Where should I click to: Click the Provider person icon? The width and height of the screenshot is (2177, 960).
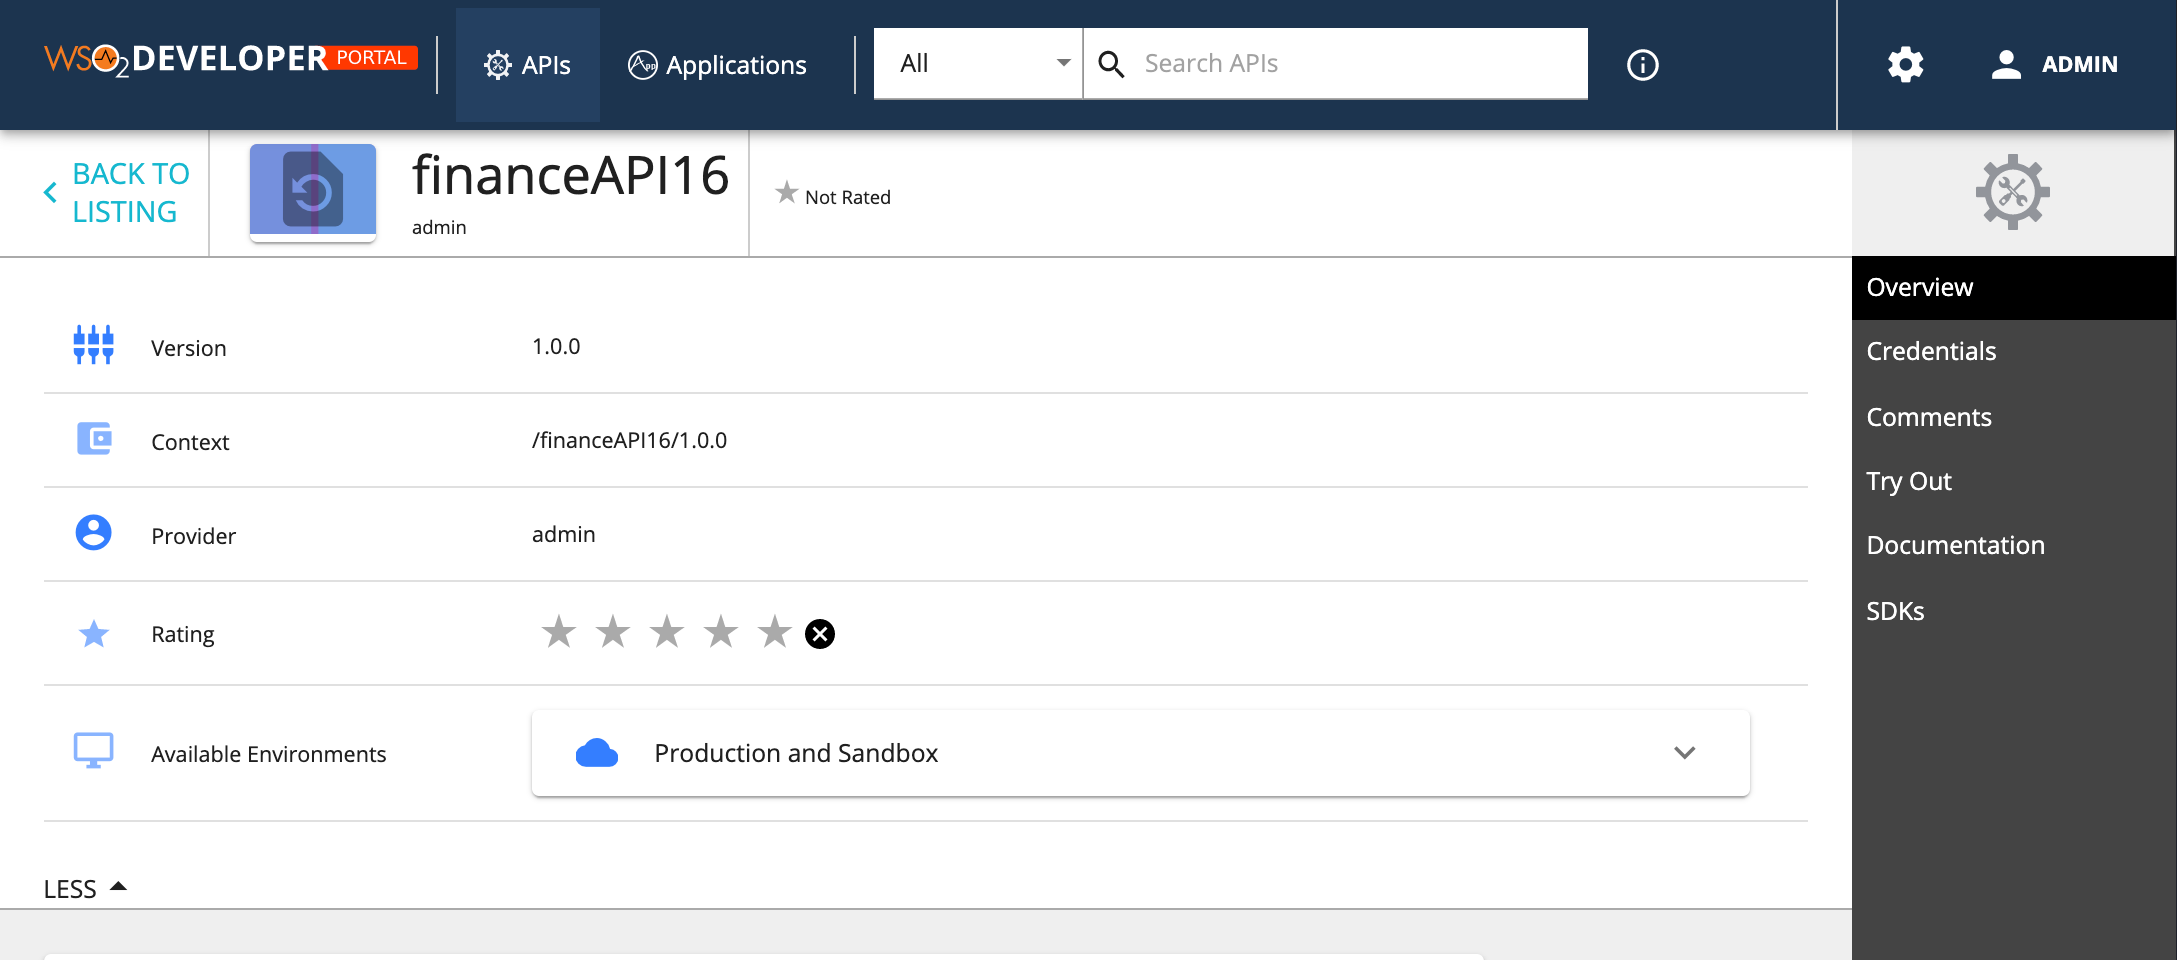click(94, 533)
